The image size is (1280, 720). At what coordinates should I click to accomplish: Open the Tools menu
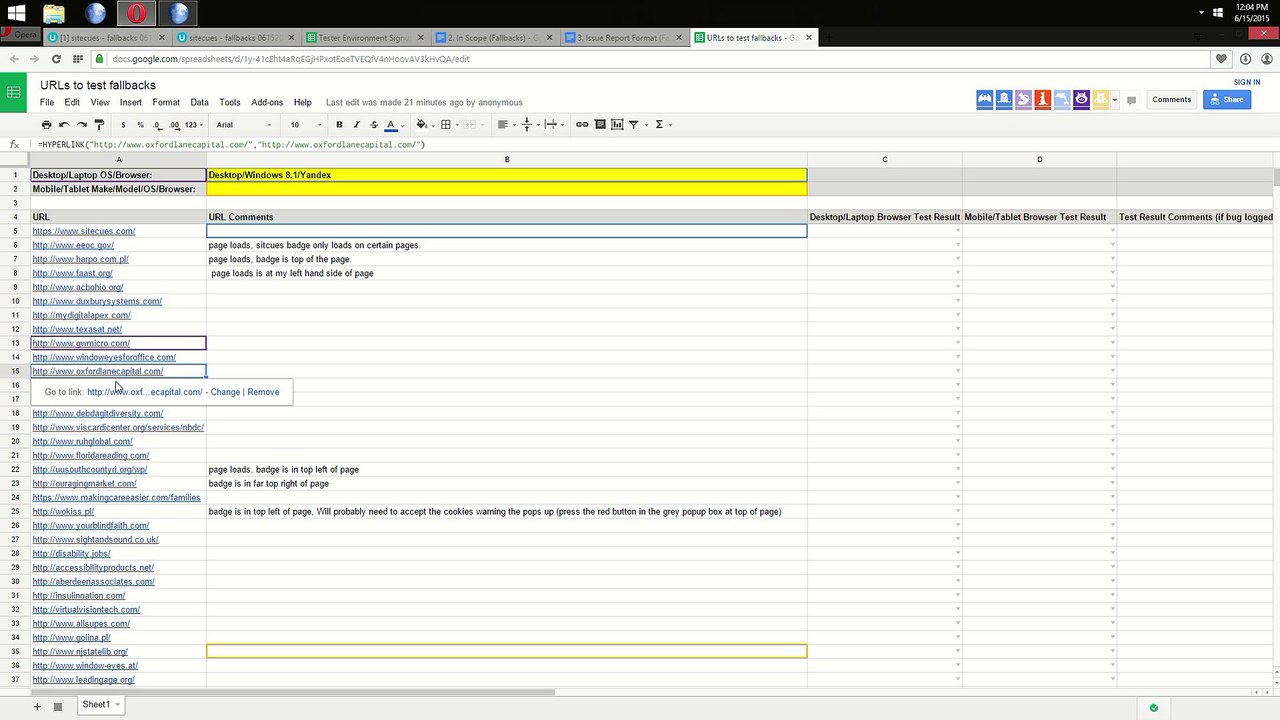coord(230,102)
